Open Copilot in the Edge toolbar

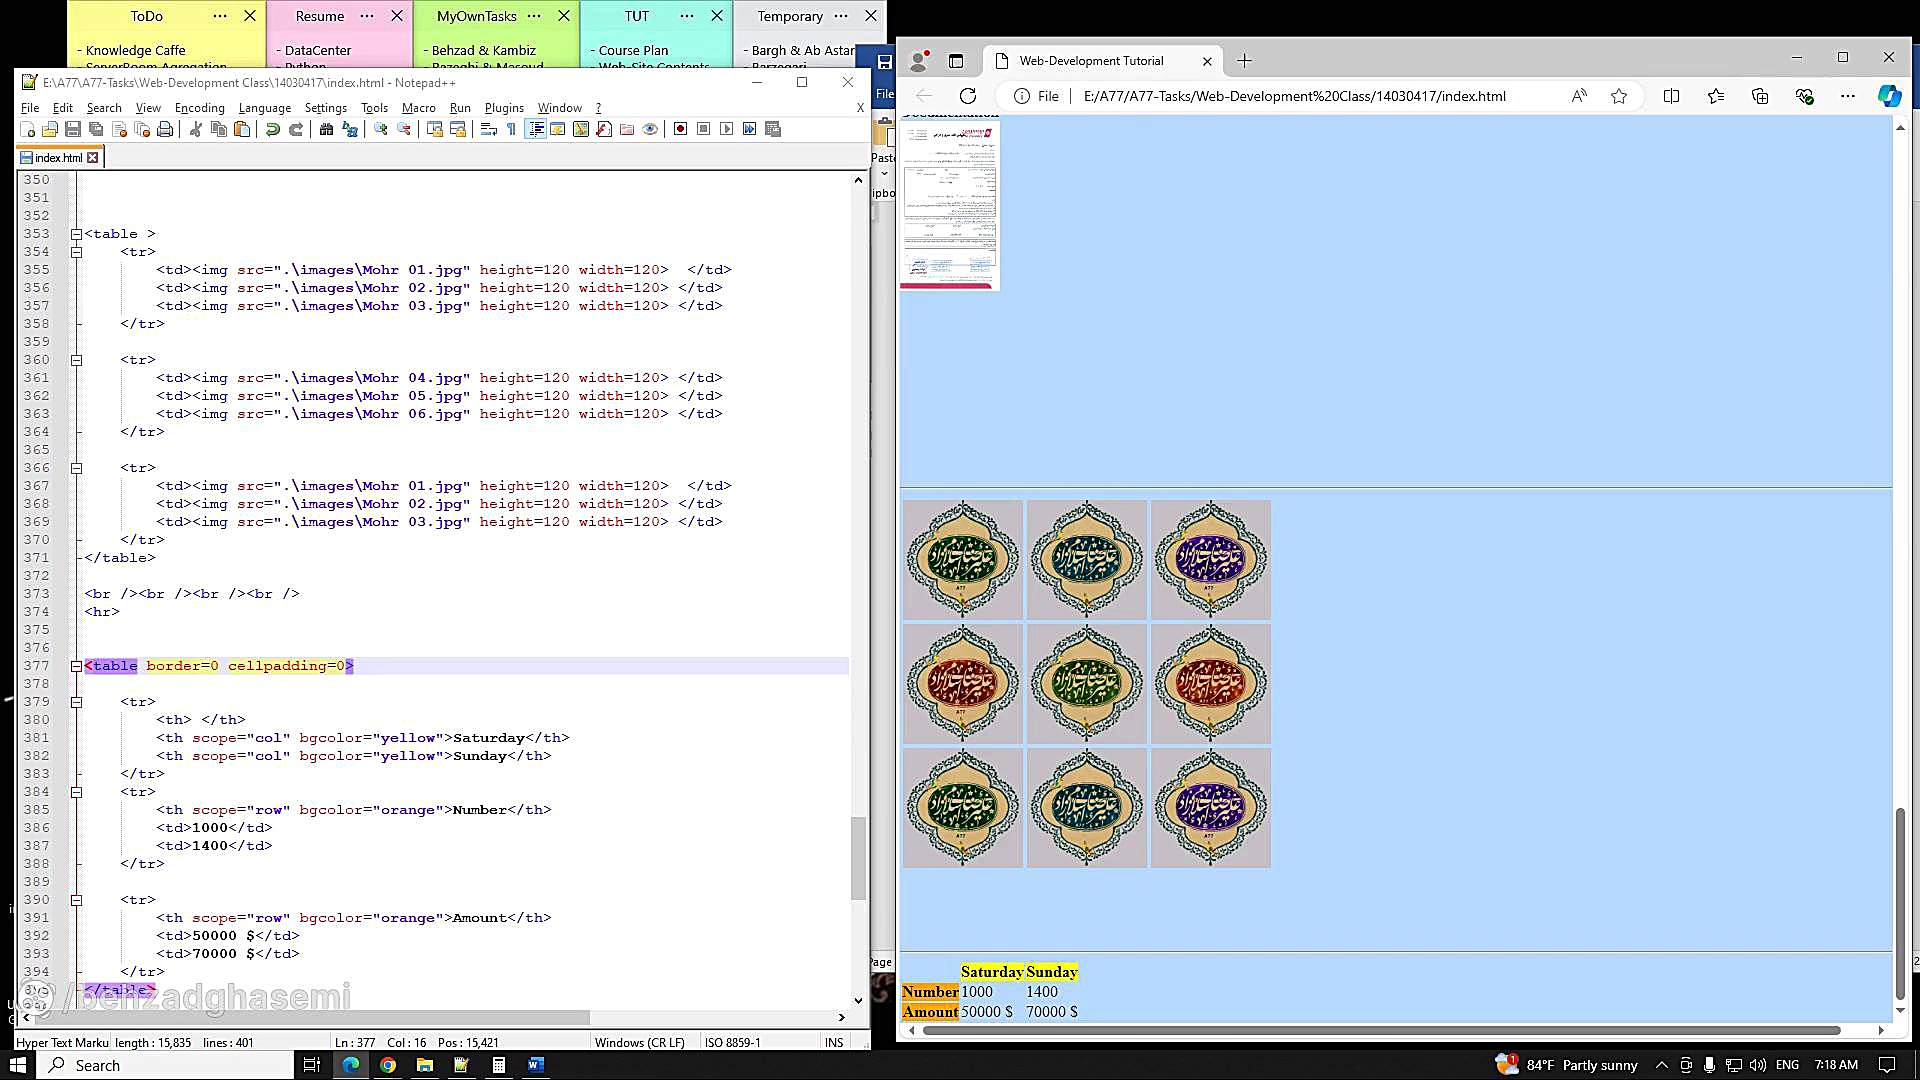[1889, 96]
